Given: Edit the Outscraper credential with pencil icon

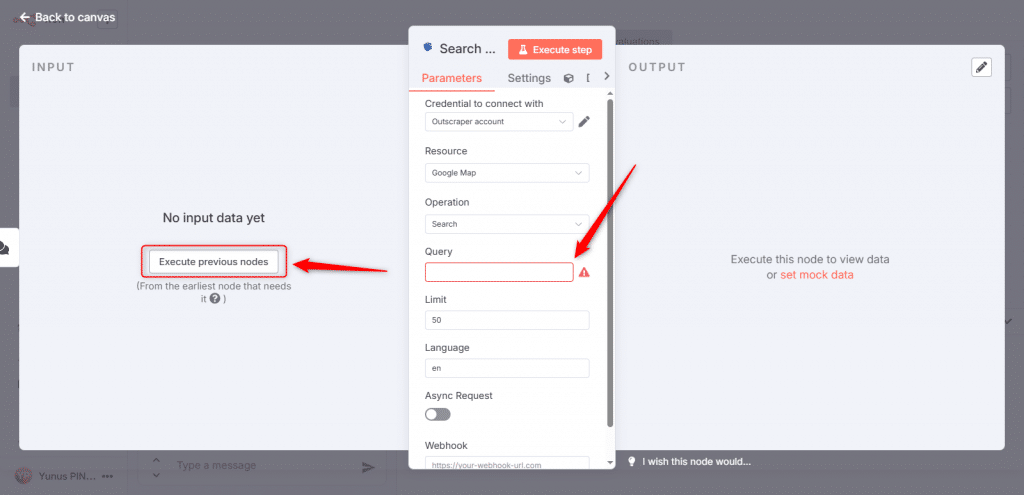Looking at the screenshot, I should click(584, 121).
